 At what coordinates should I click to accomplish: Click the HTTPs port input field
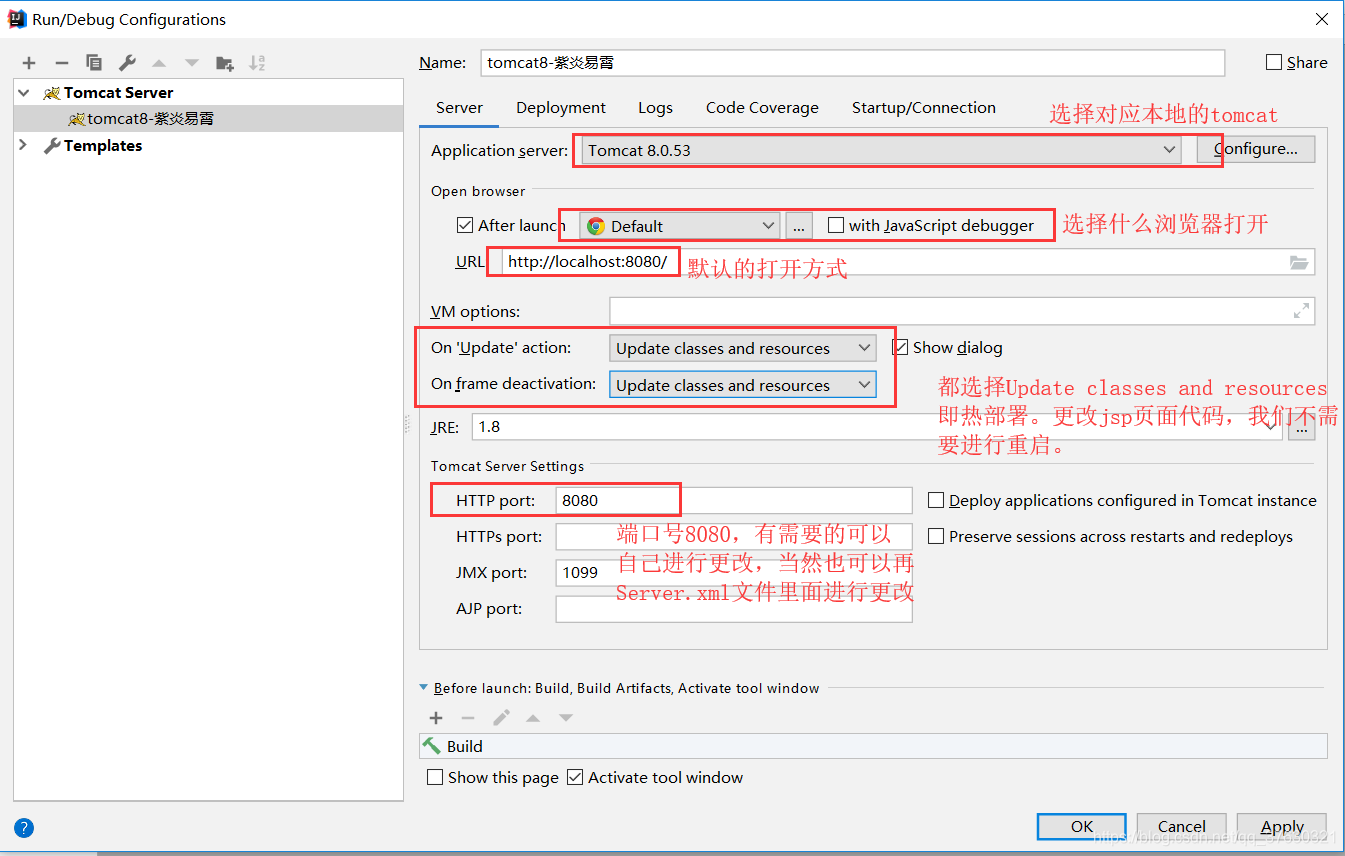(734, 536)
